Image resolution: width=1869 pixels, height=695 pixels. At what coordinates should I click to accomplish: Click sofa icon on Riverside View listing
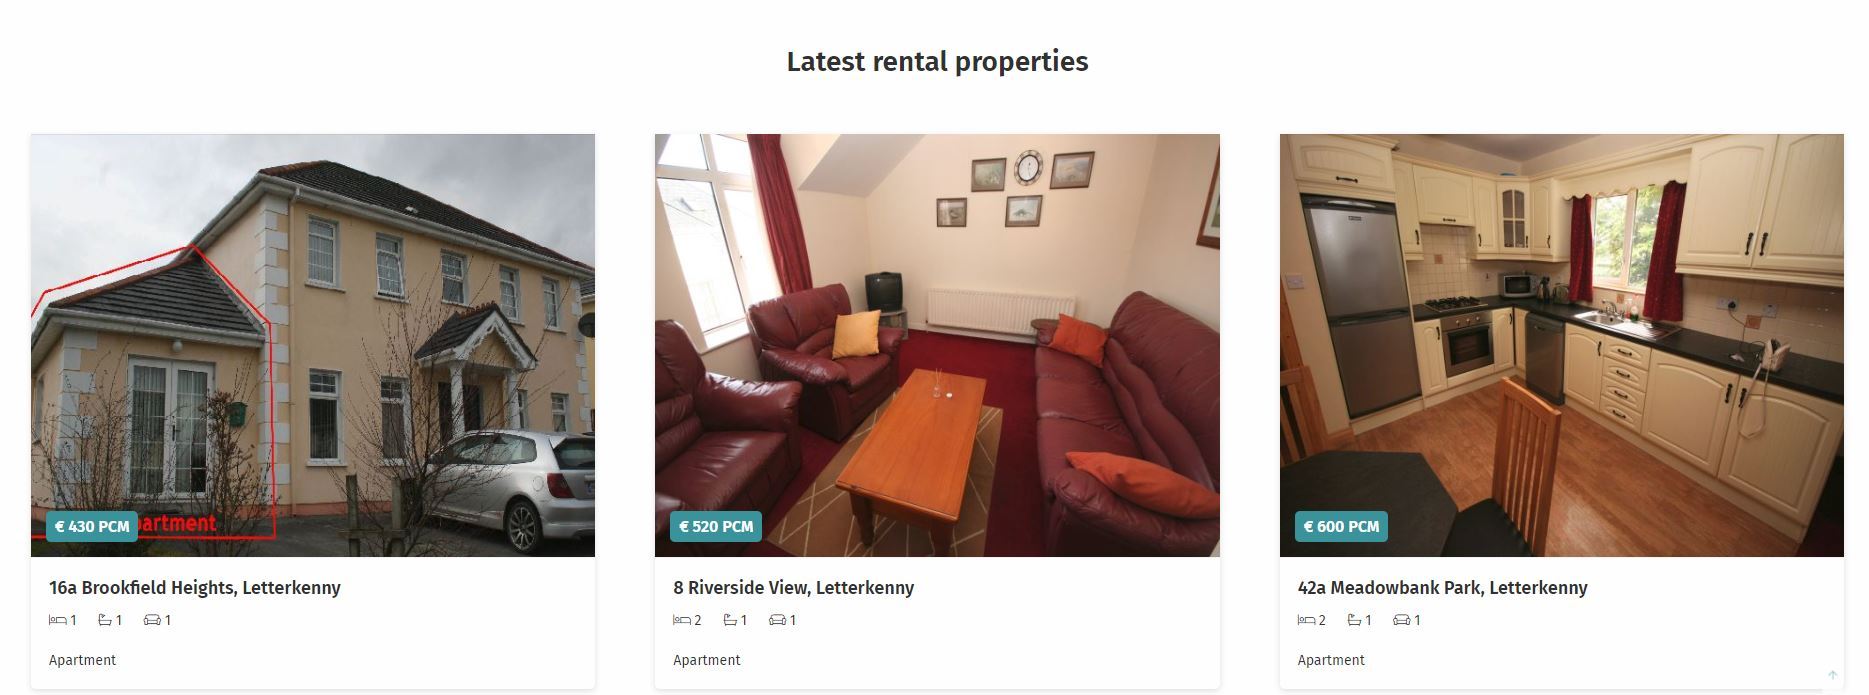click(777, 620)
